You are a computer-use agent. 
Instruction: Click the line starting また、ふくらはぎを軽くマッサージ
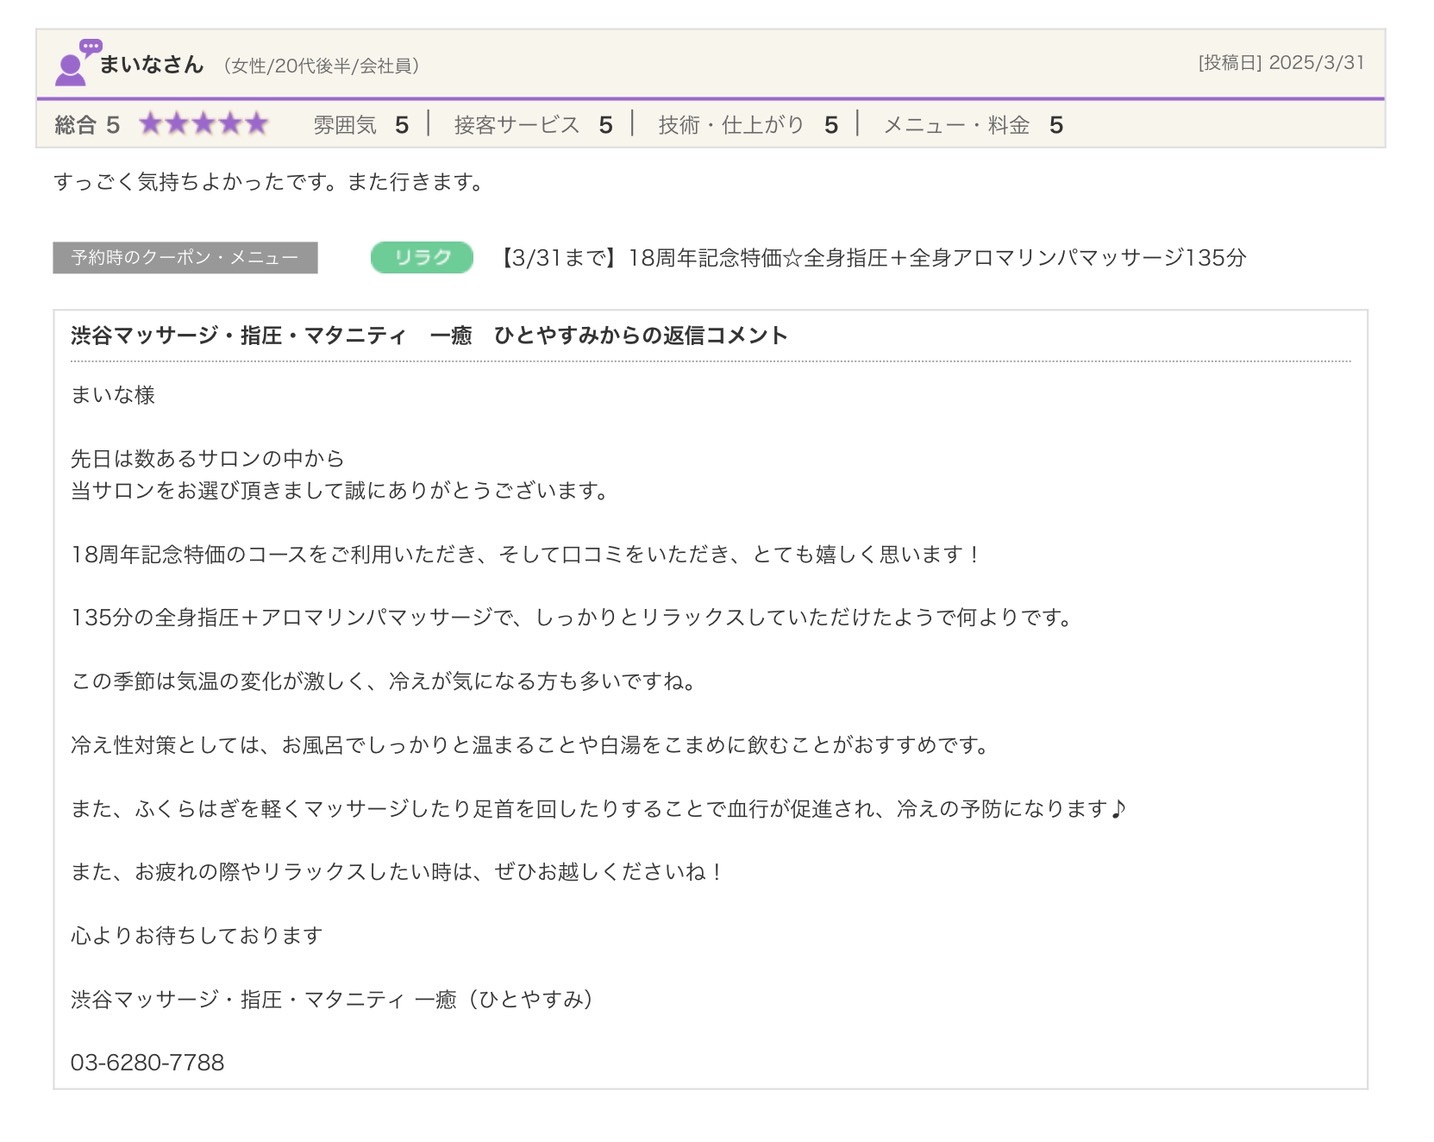(598, 808)
